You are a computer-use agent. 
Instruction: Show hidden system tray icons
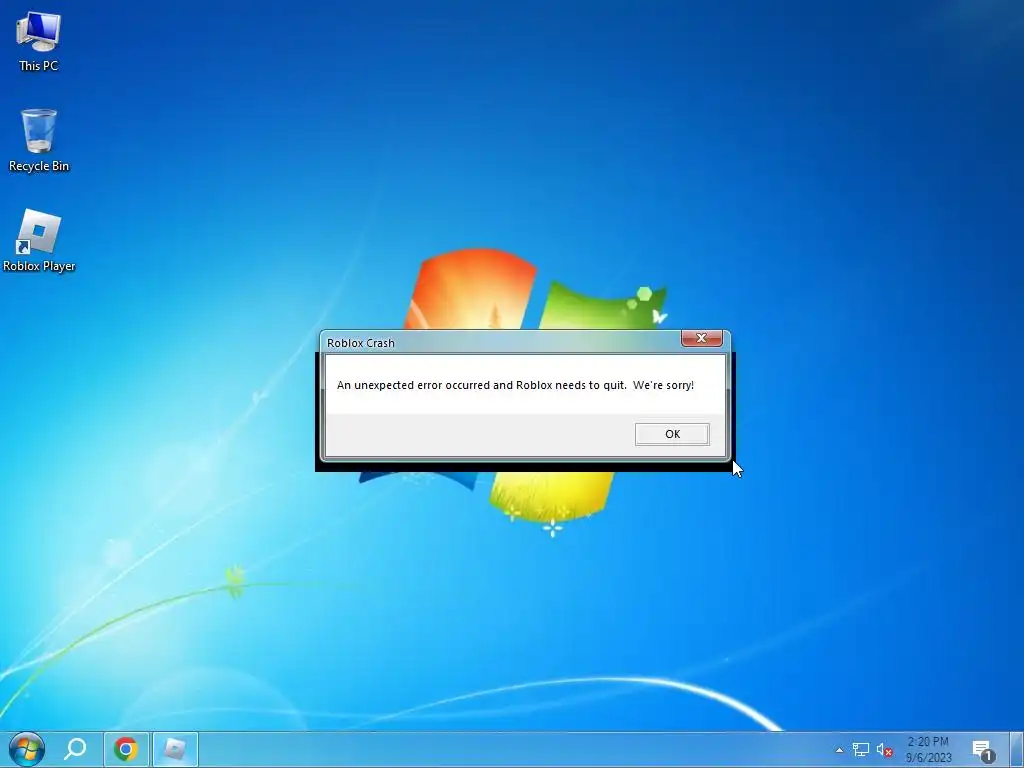tap(839, 750)
